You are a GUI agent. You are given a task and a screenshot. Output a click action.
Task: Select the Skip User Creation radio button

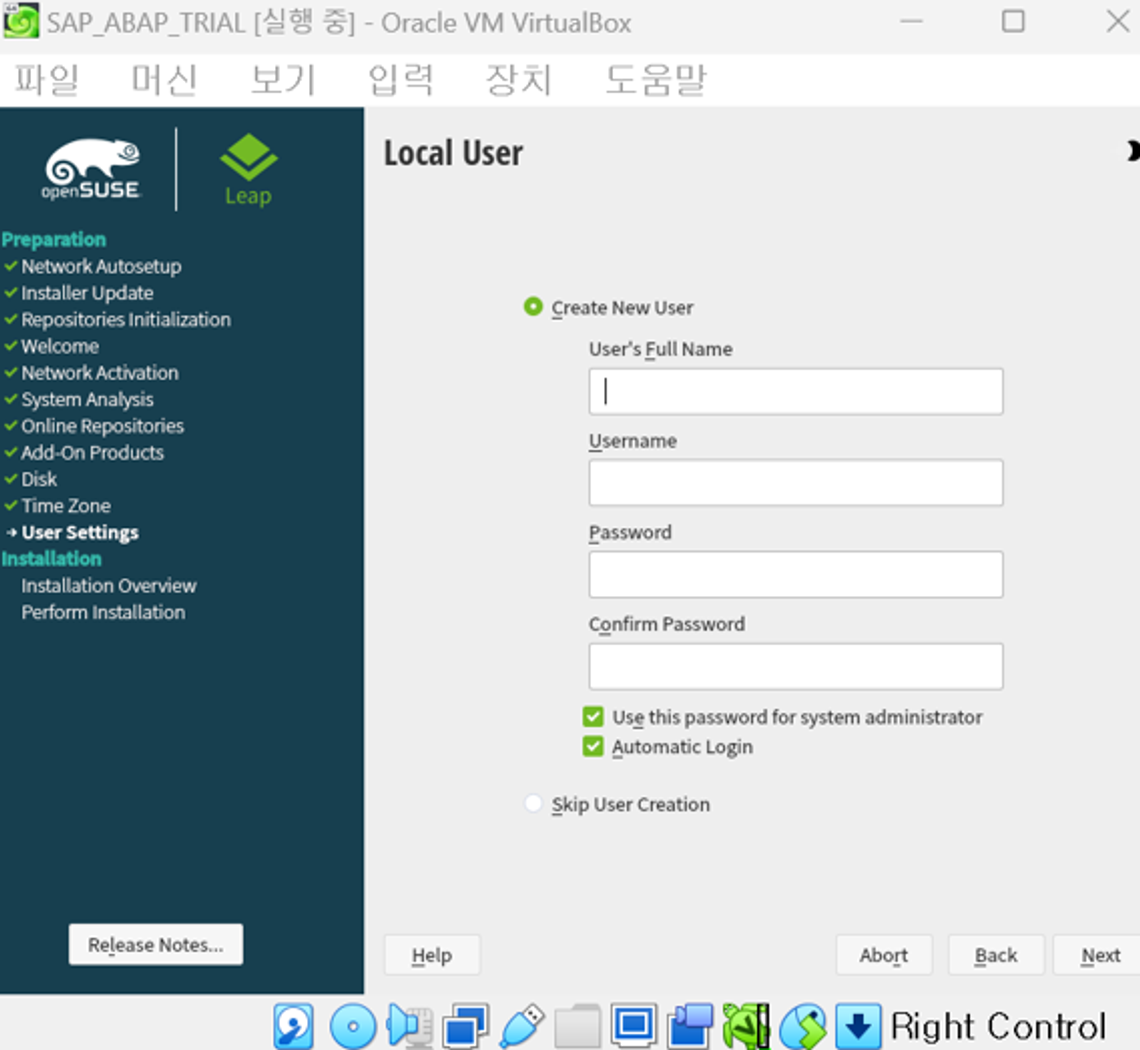(x=533, y=803)
